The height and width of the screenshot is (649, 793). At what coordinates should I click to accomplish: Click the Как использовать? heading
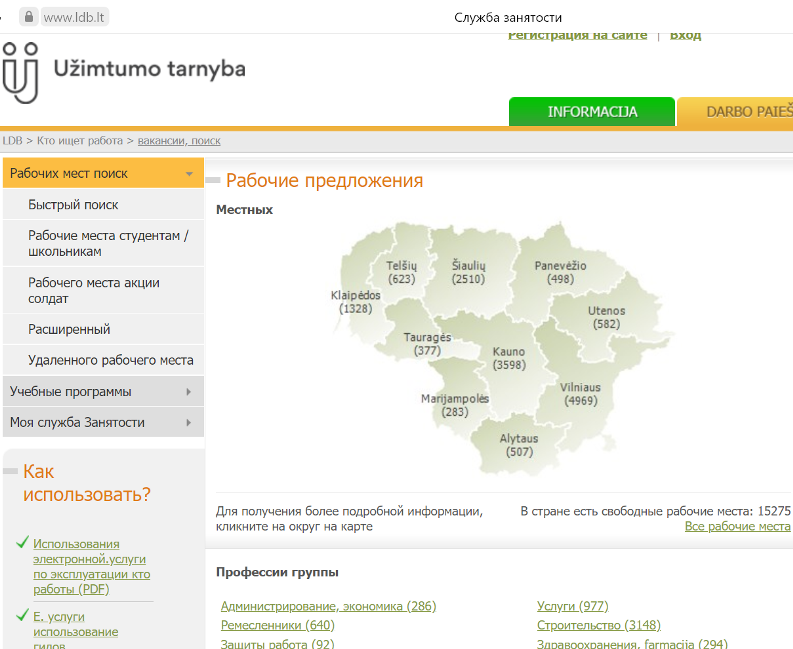click(x=87, y=483)
